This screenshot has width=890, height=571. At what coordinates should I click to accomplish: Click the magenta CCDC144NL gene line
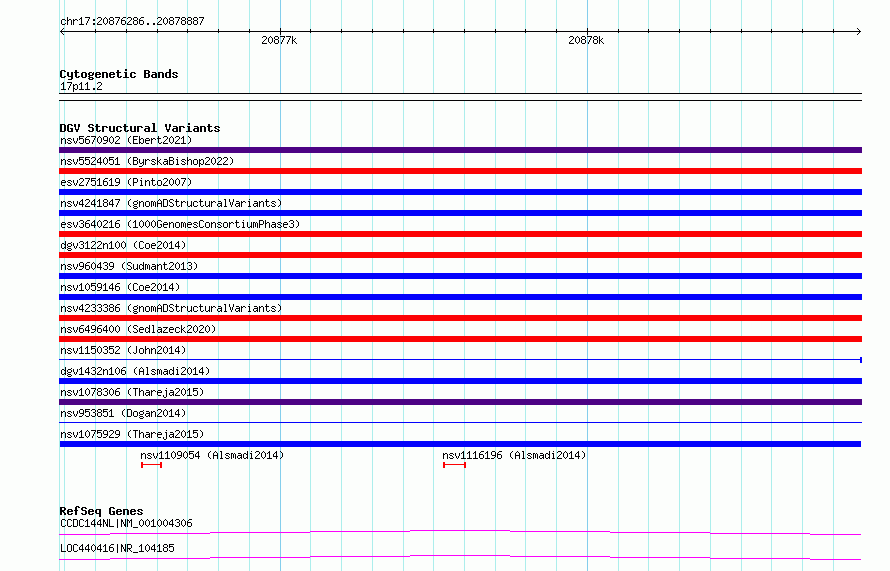(x=460, y=532)
